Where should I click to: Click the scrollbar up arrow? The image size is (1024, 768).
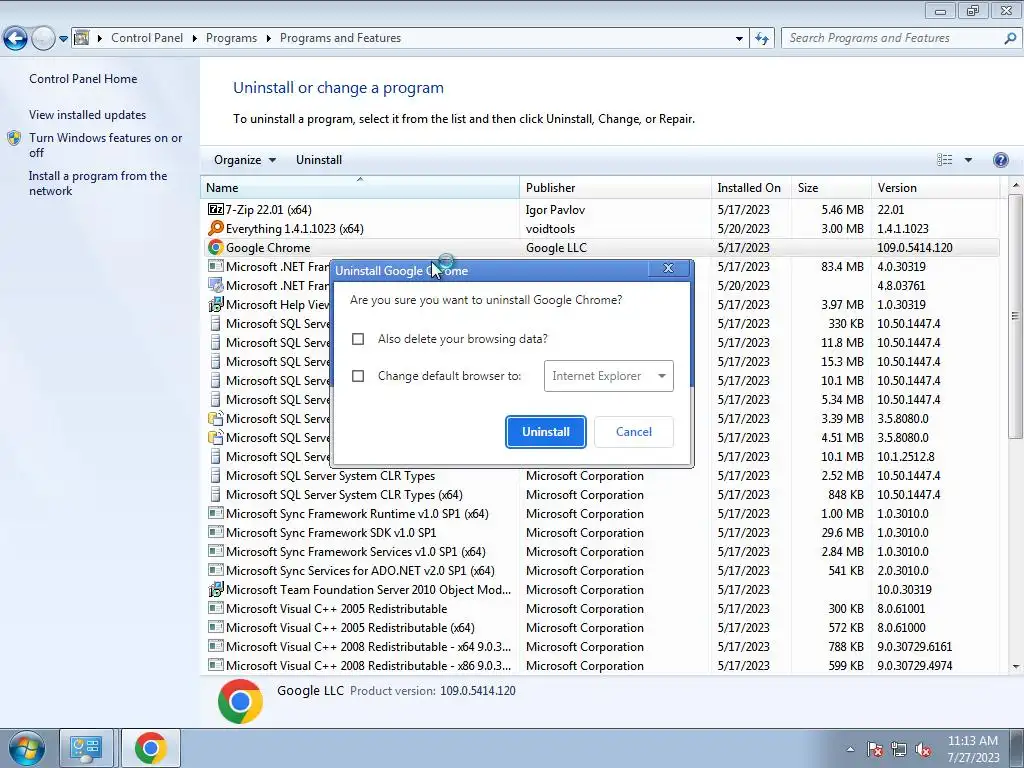[1016, 186]
